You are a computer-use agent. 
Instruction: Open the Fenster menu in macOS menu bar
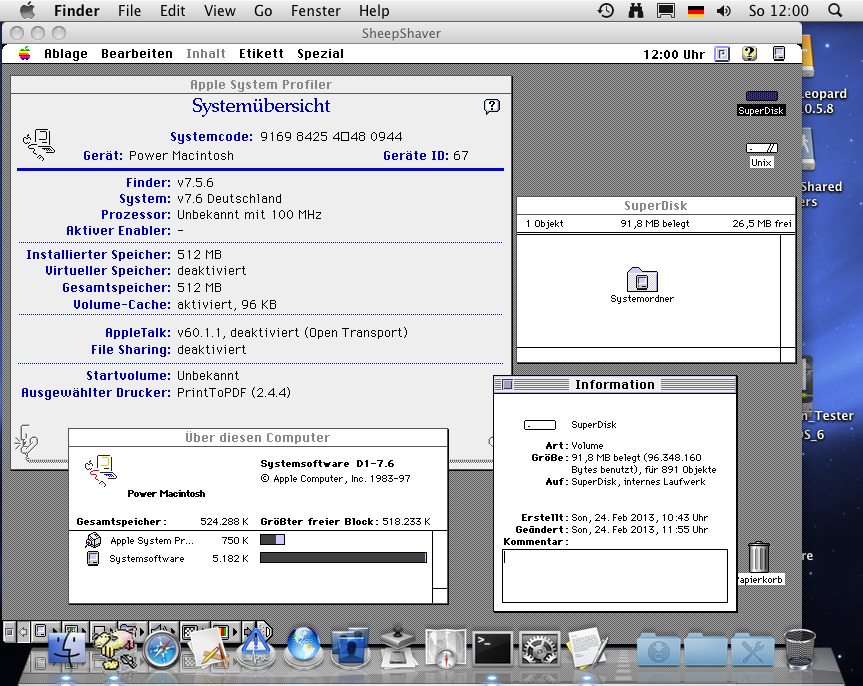pos(315,10)
